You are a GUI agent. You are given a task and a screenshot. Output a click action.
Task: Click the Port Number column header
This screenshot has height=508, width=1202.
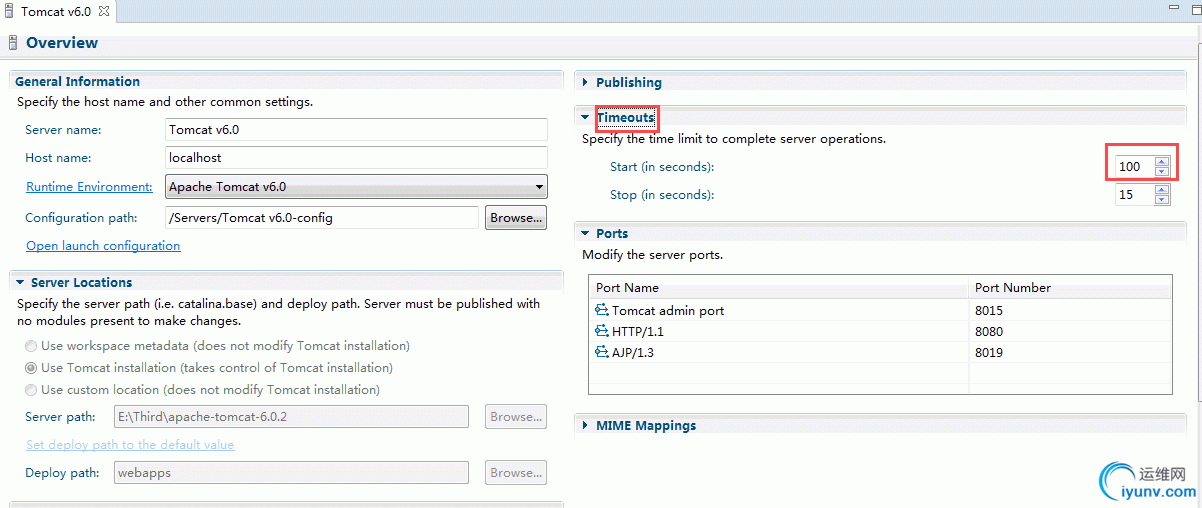pyautogui.click(x=1070, y=287)
